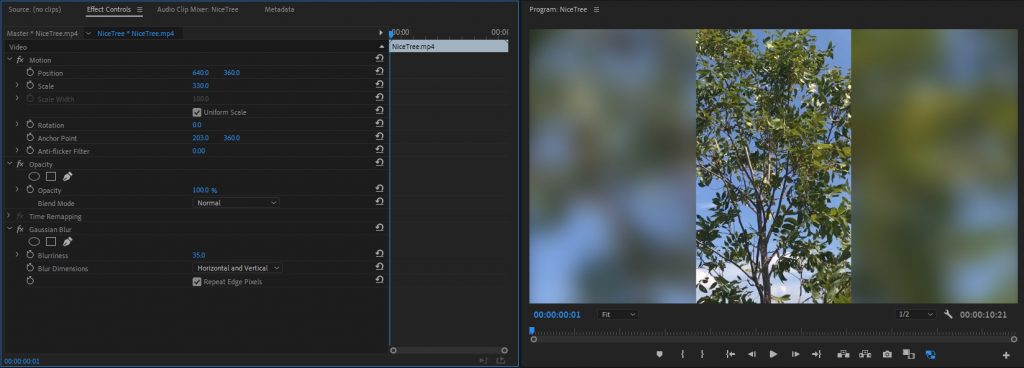Open the 1/2 playback resolution dropdown

click(916, 314)
